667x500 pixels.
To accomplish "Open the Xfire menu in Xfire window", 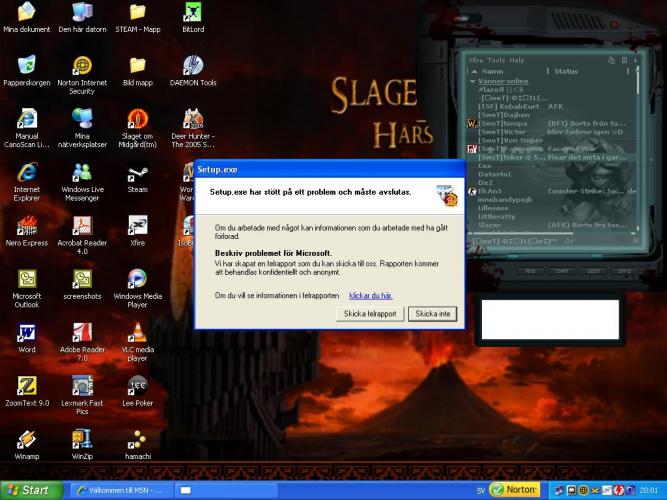I will coord(476,61).
